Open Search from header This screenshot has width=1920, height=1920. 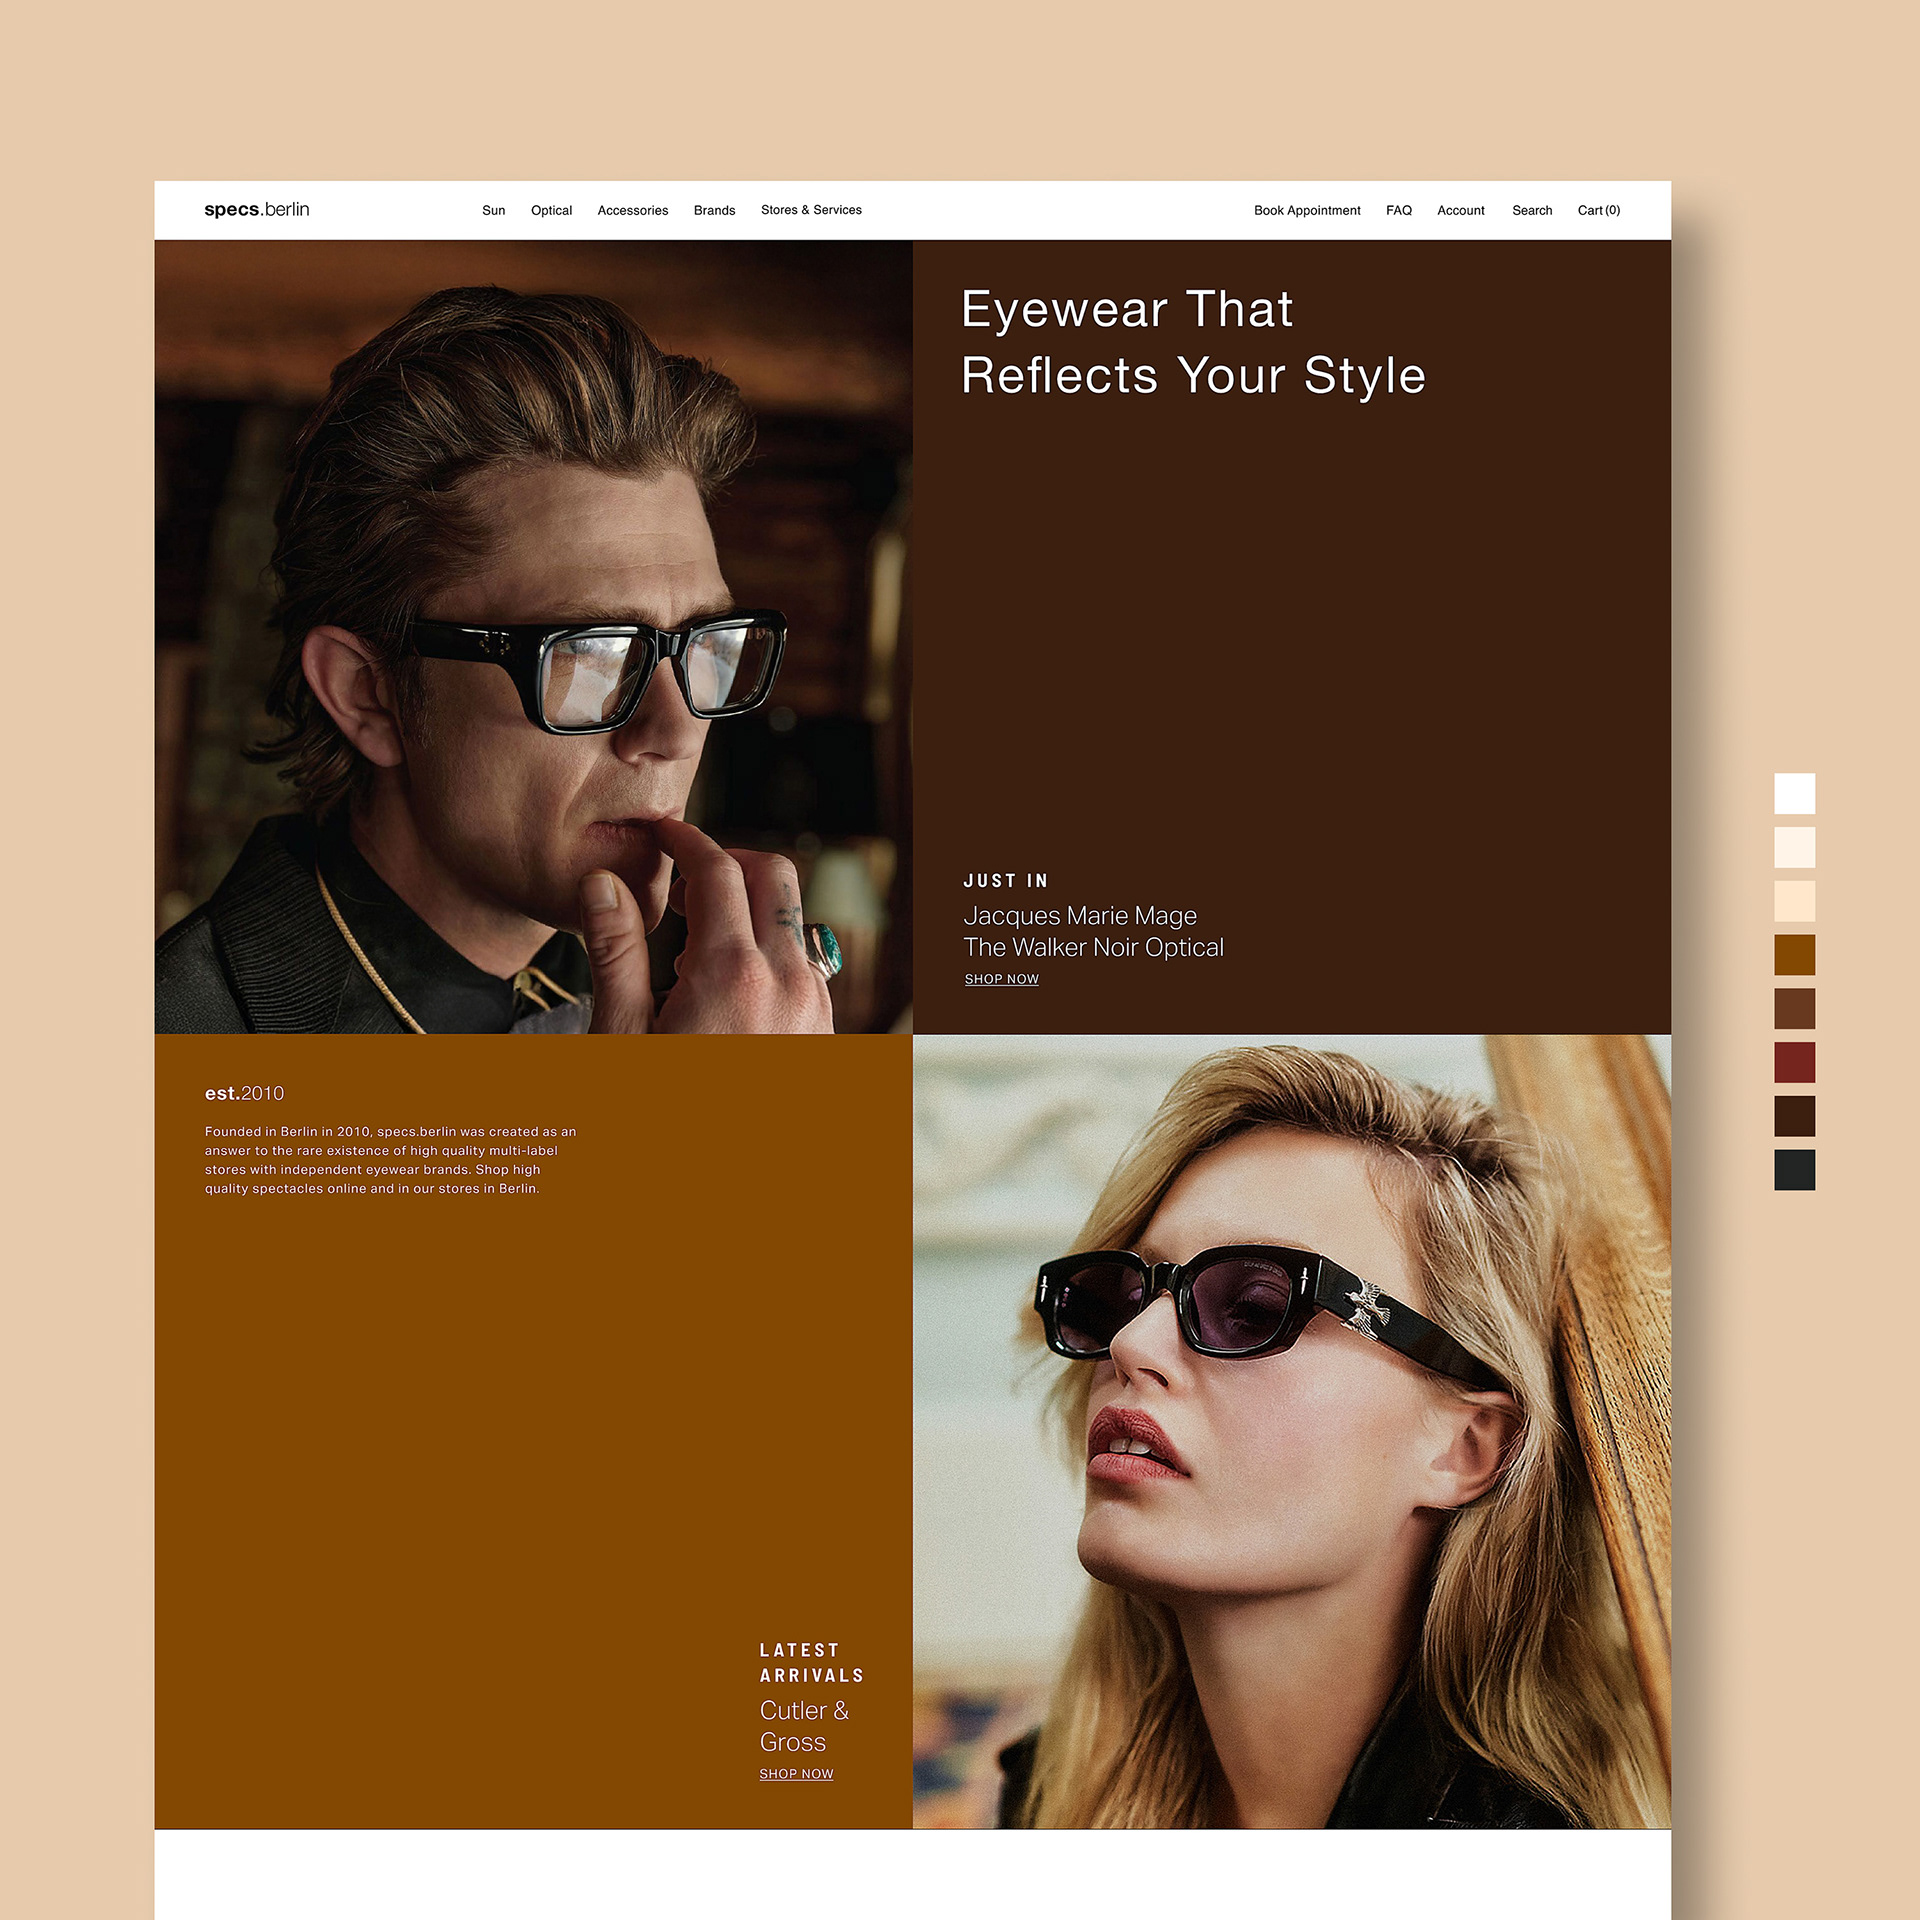click(1531, 211)
